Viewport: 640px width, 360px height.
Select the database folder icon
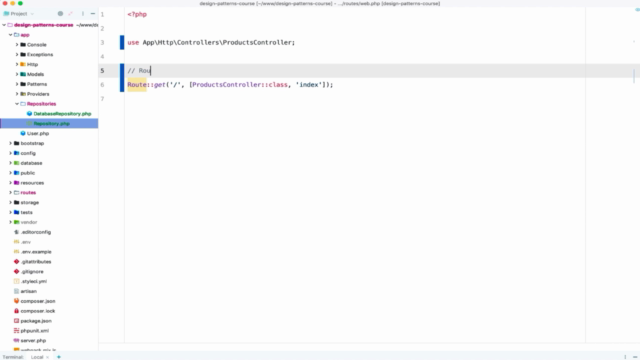16,163
